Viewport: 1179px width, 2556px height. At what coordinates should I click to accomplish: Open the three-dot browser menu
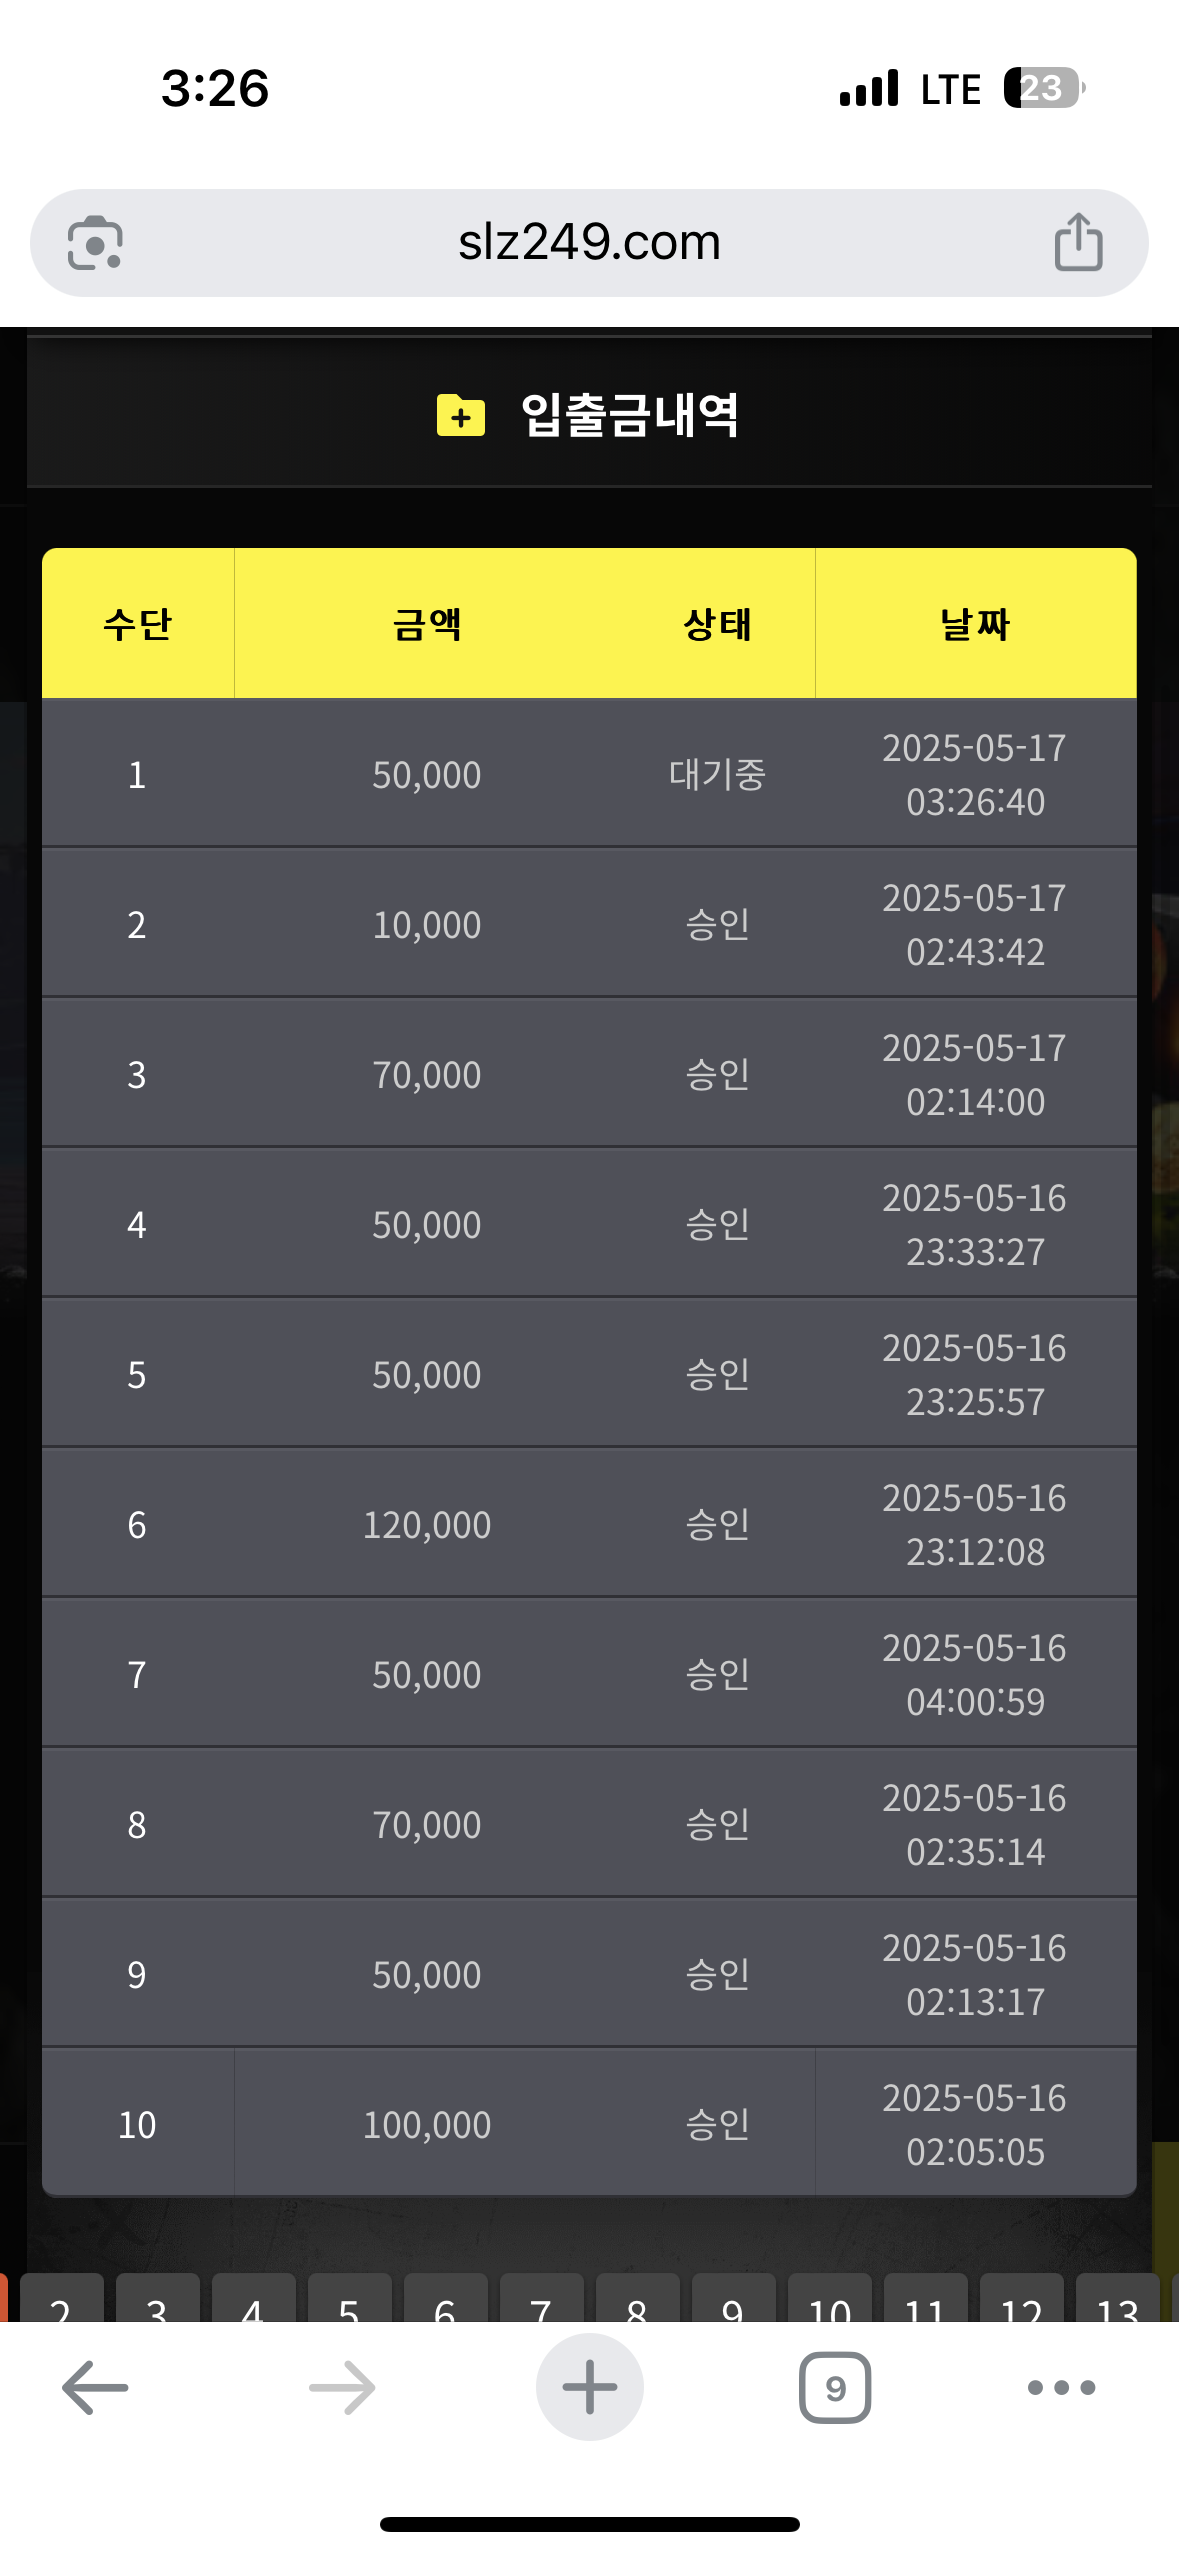[x=1061, y=2387]
